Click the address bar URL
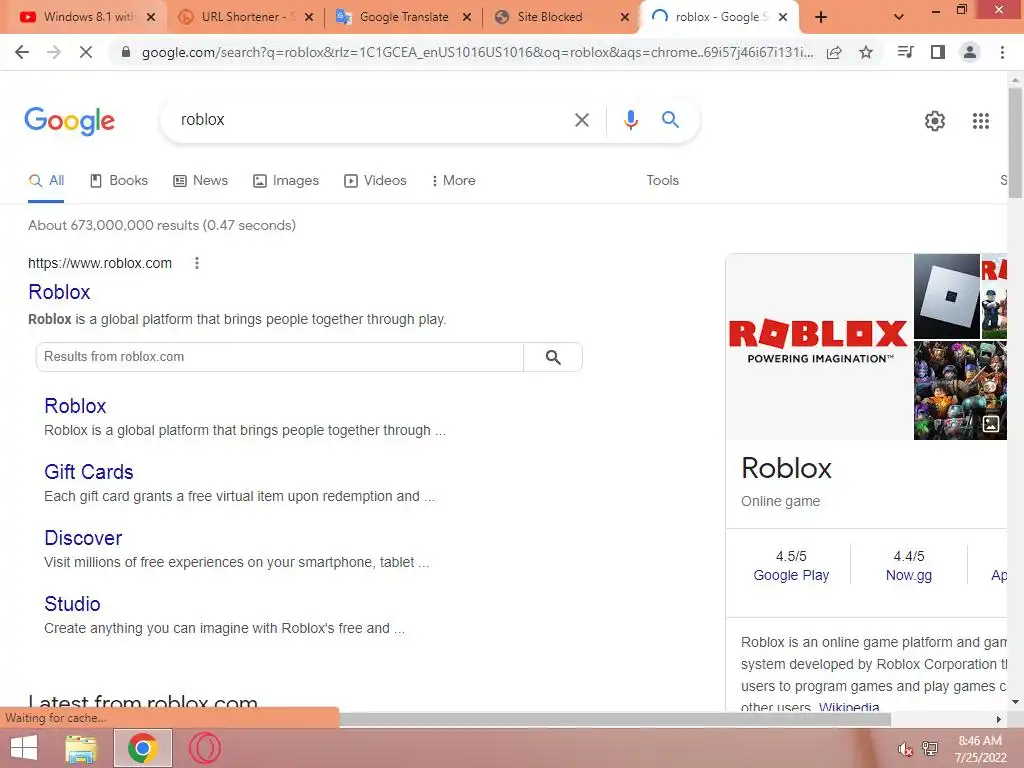The width and height of the screenshot is (1024, 768). point(477,52)
